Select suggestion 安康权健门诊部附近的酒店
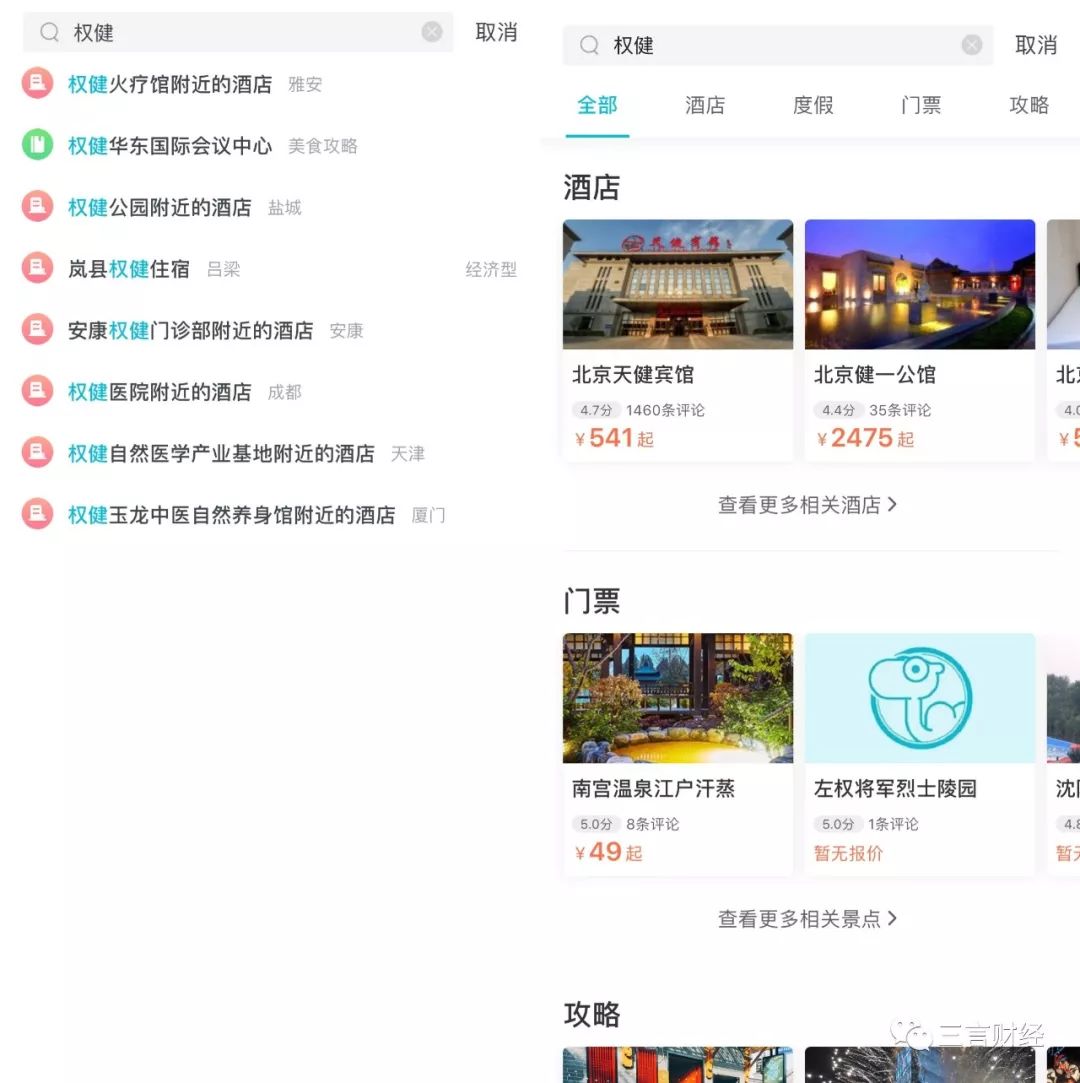1080x1083 pixels. (x=191, y=330)
